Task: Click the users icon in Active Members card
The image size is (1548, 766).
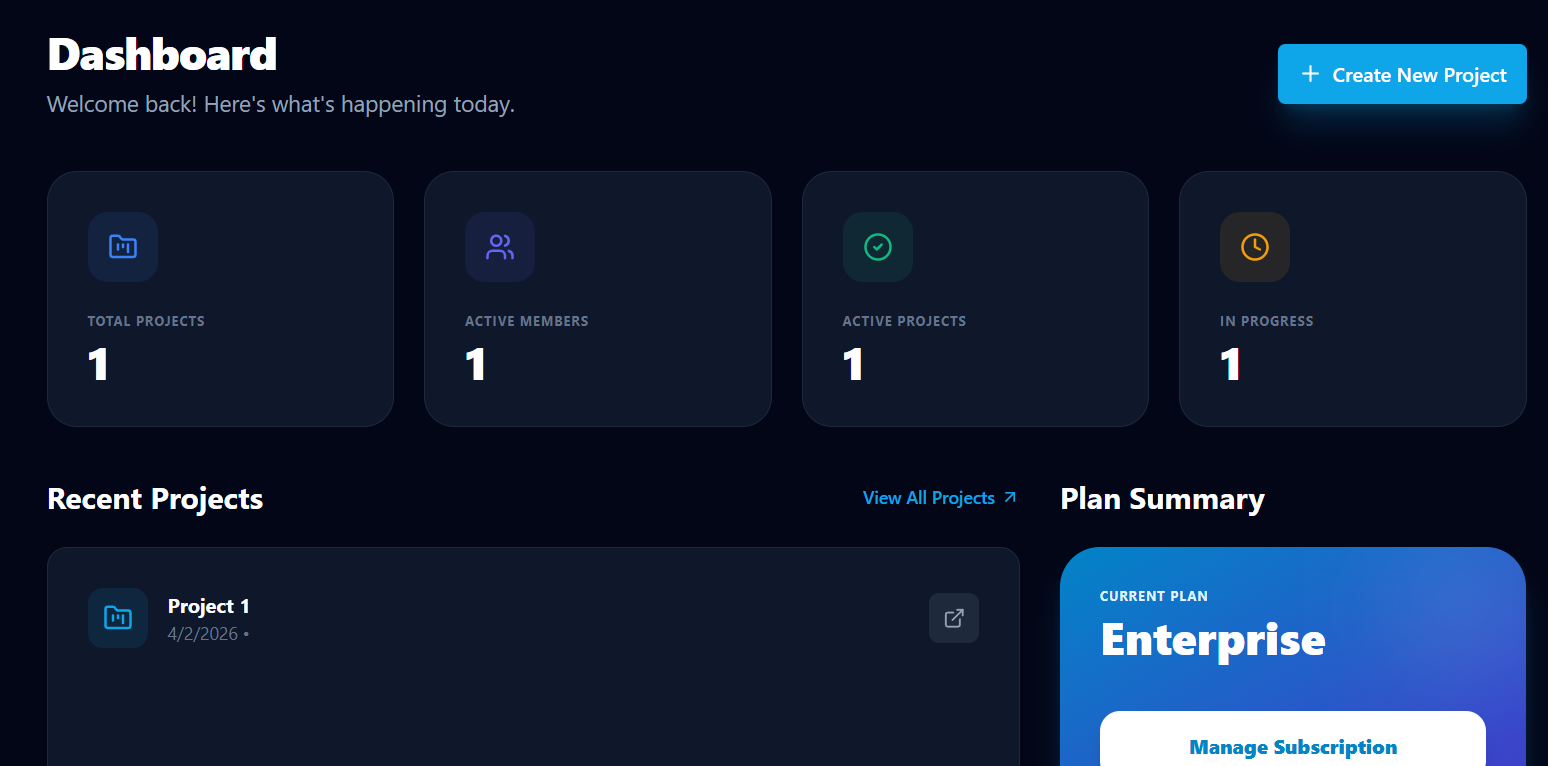Action: 500,246
